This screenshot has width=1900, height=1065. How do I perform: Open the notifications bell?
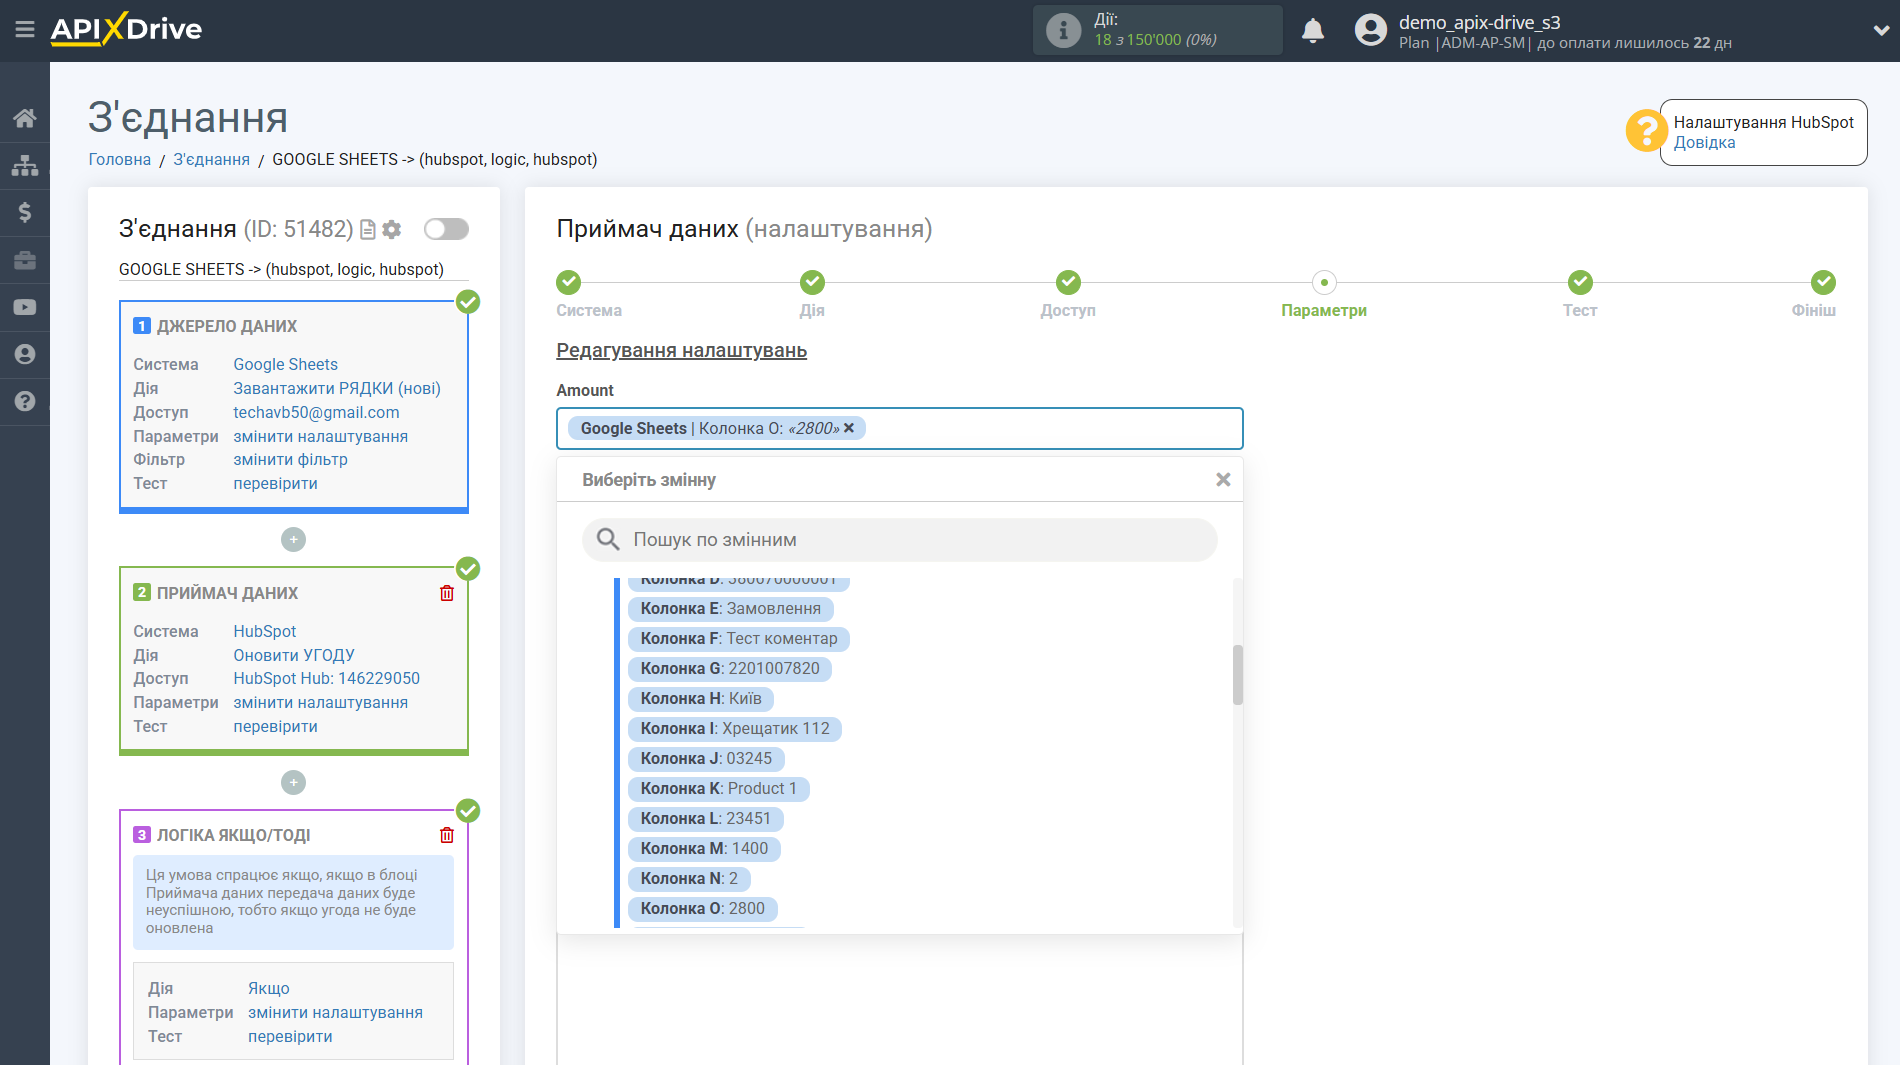point(1313,30)
